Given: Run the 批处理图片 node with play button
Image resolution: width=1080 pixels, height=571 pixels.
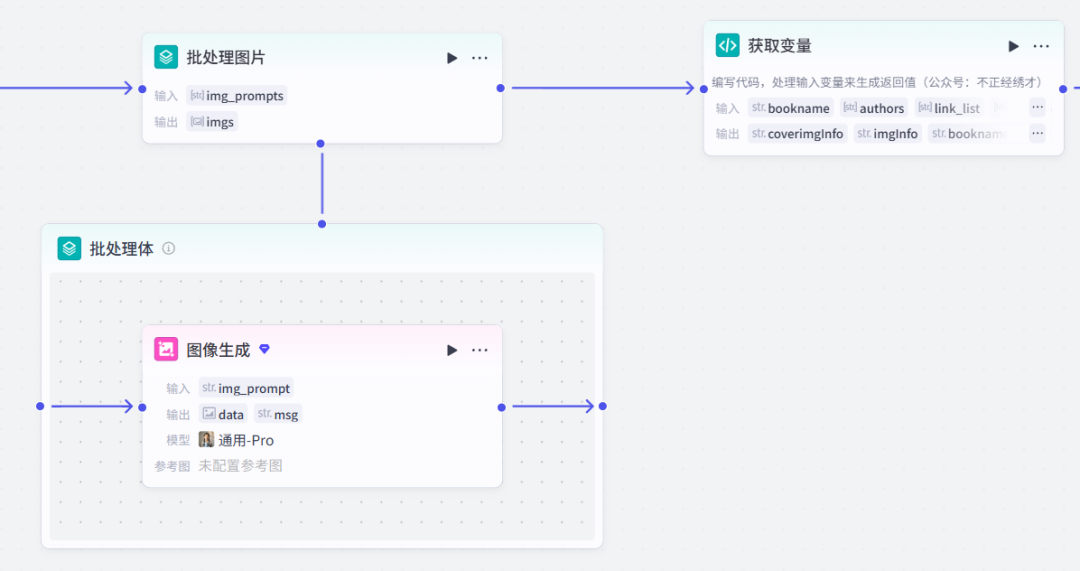Looking at the screenshot, I should tap(452, 58).
